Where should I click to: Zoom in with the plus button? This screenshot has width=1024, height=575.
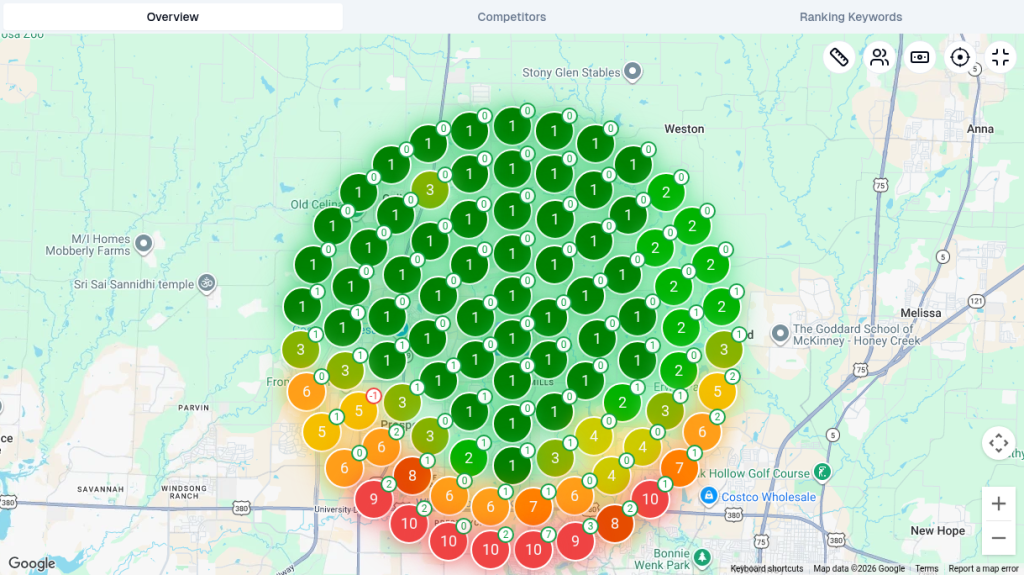[x=999, y=504]
